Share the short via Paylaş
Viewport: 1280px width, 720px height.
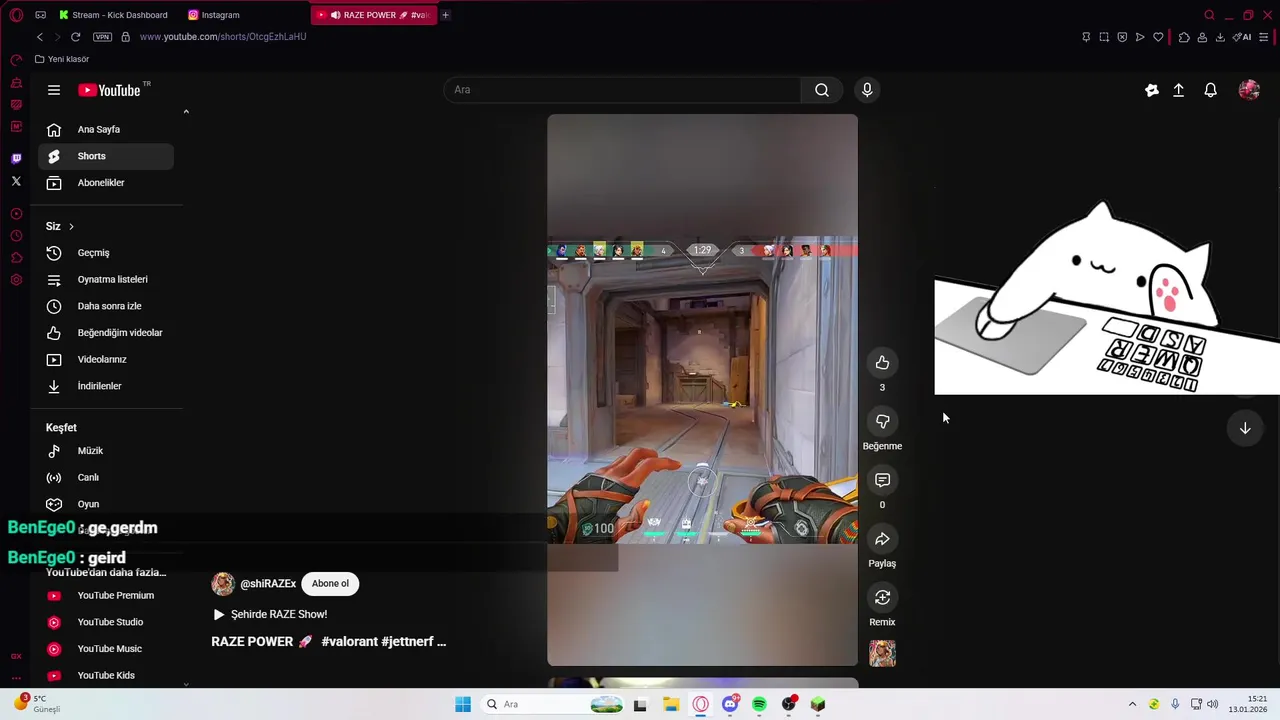coord(882,540)
